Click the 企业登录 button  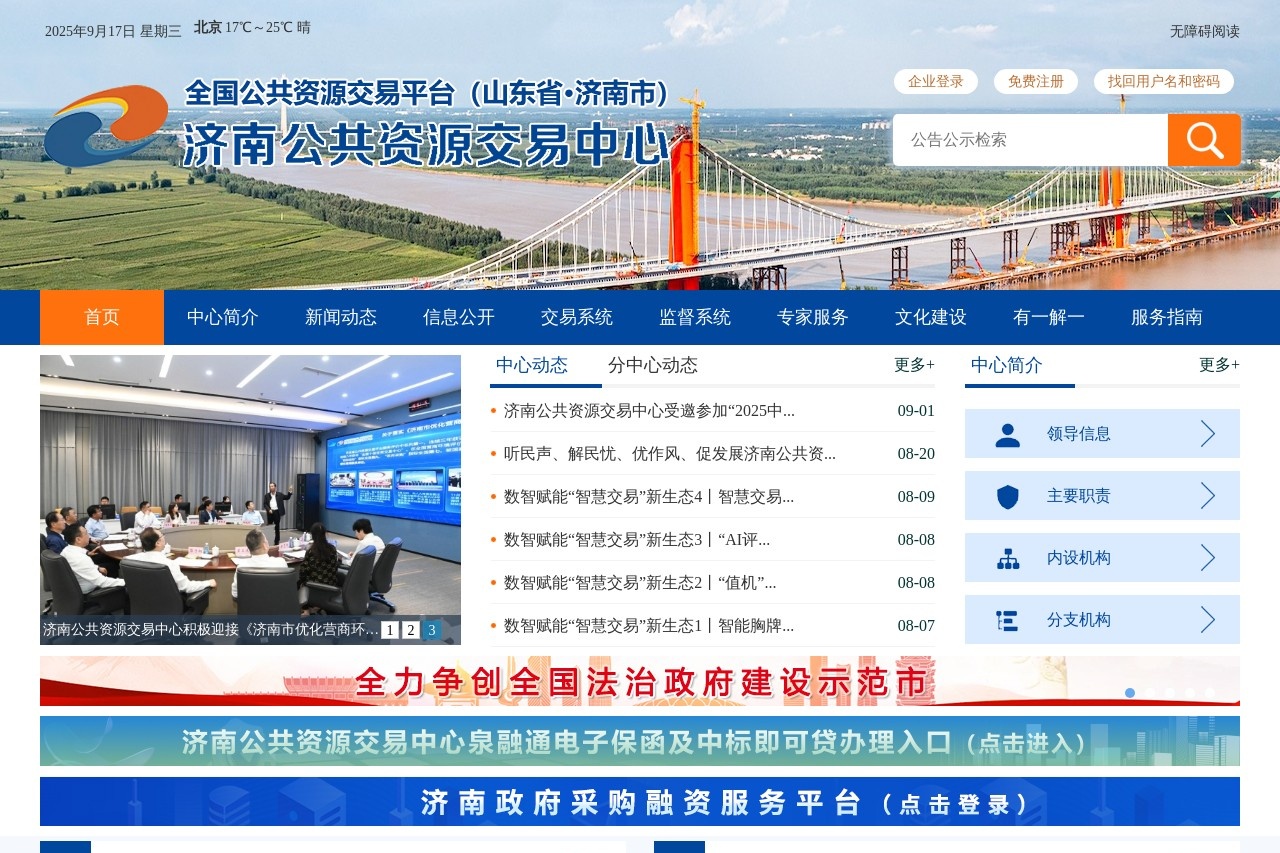pyautogui.click(x=937, y=81)
